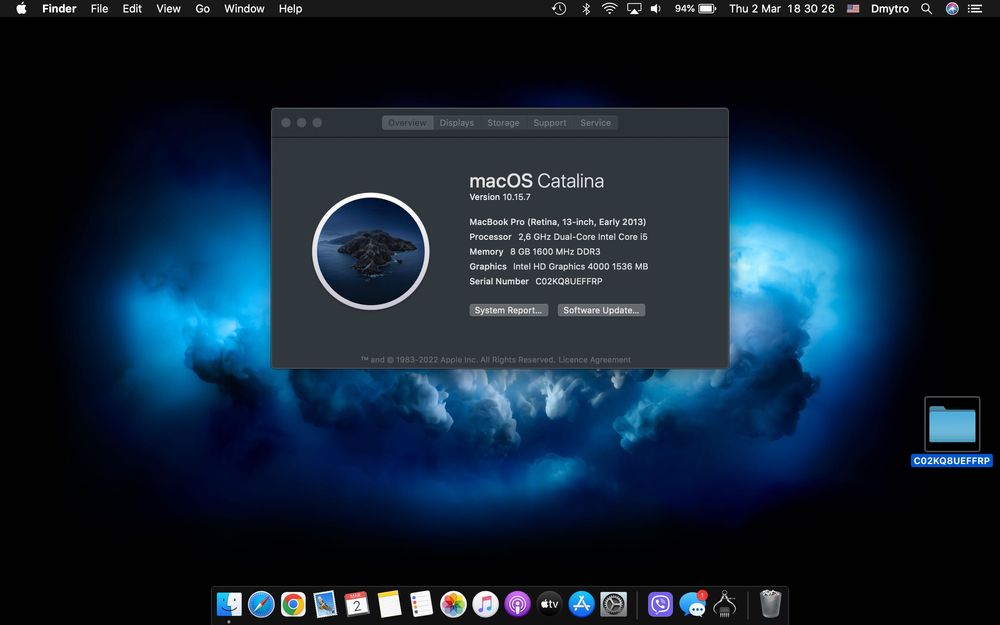Click the Version 10.15.7 text

click(x=500, y=197)
